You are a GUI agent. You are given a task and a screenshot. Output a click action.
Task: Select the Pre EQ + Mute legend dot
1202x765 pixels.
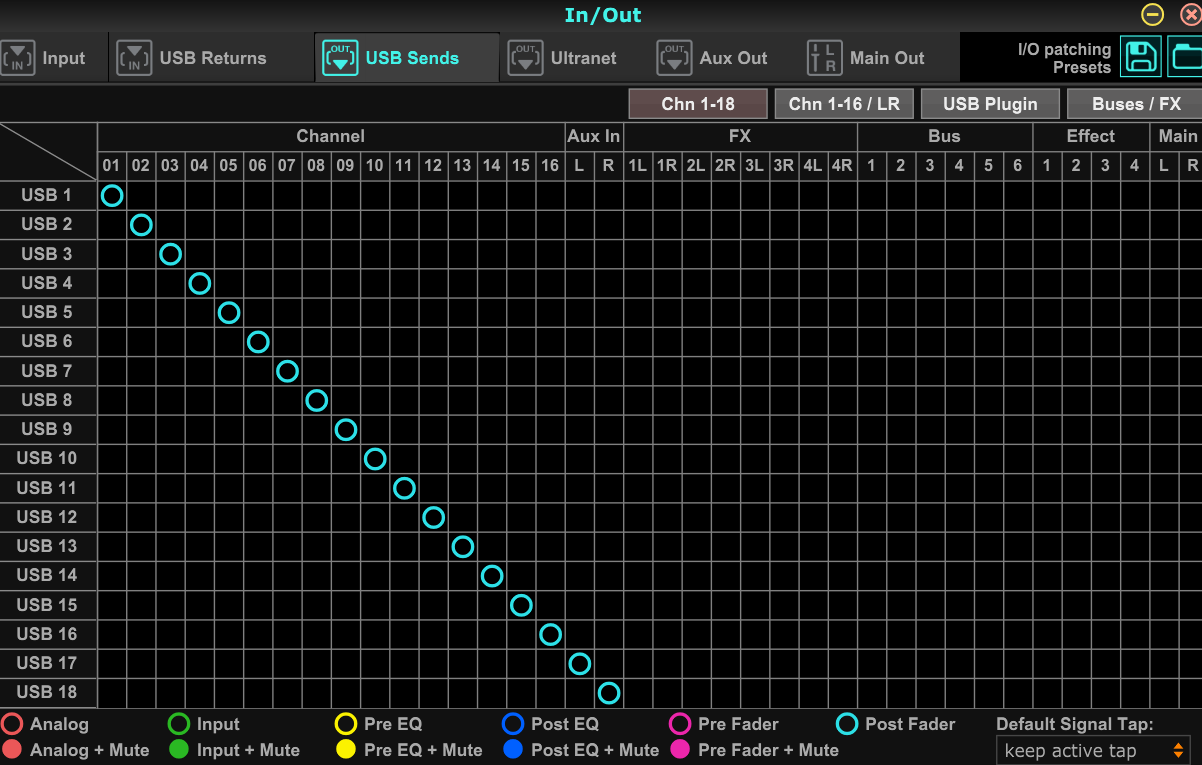click(x=346, y=750)
